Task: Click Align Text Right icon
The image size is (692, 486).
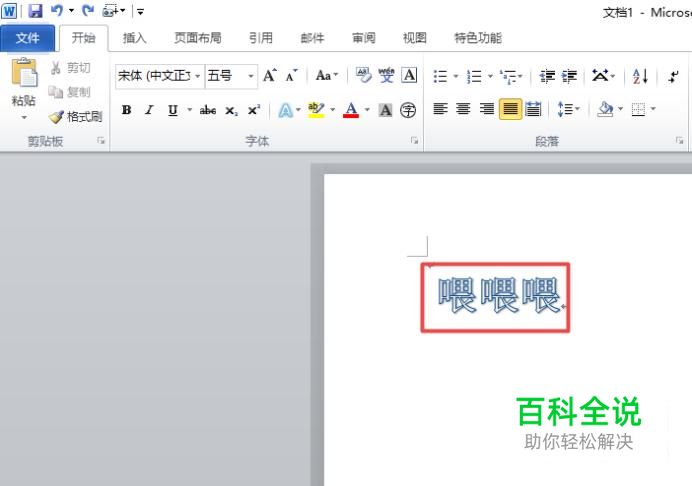Action: [x=487, y=109]
